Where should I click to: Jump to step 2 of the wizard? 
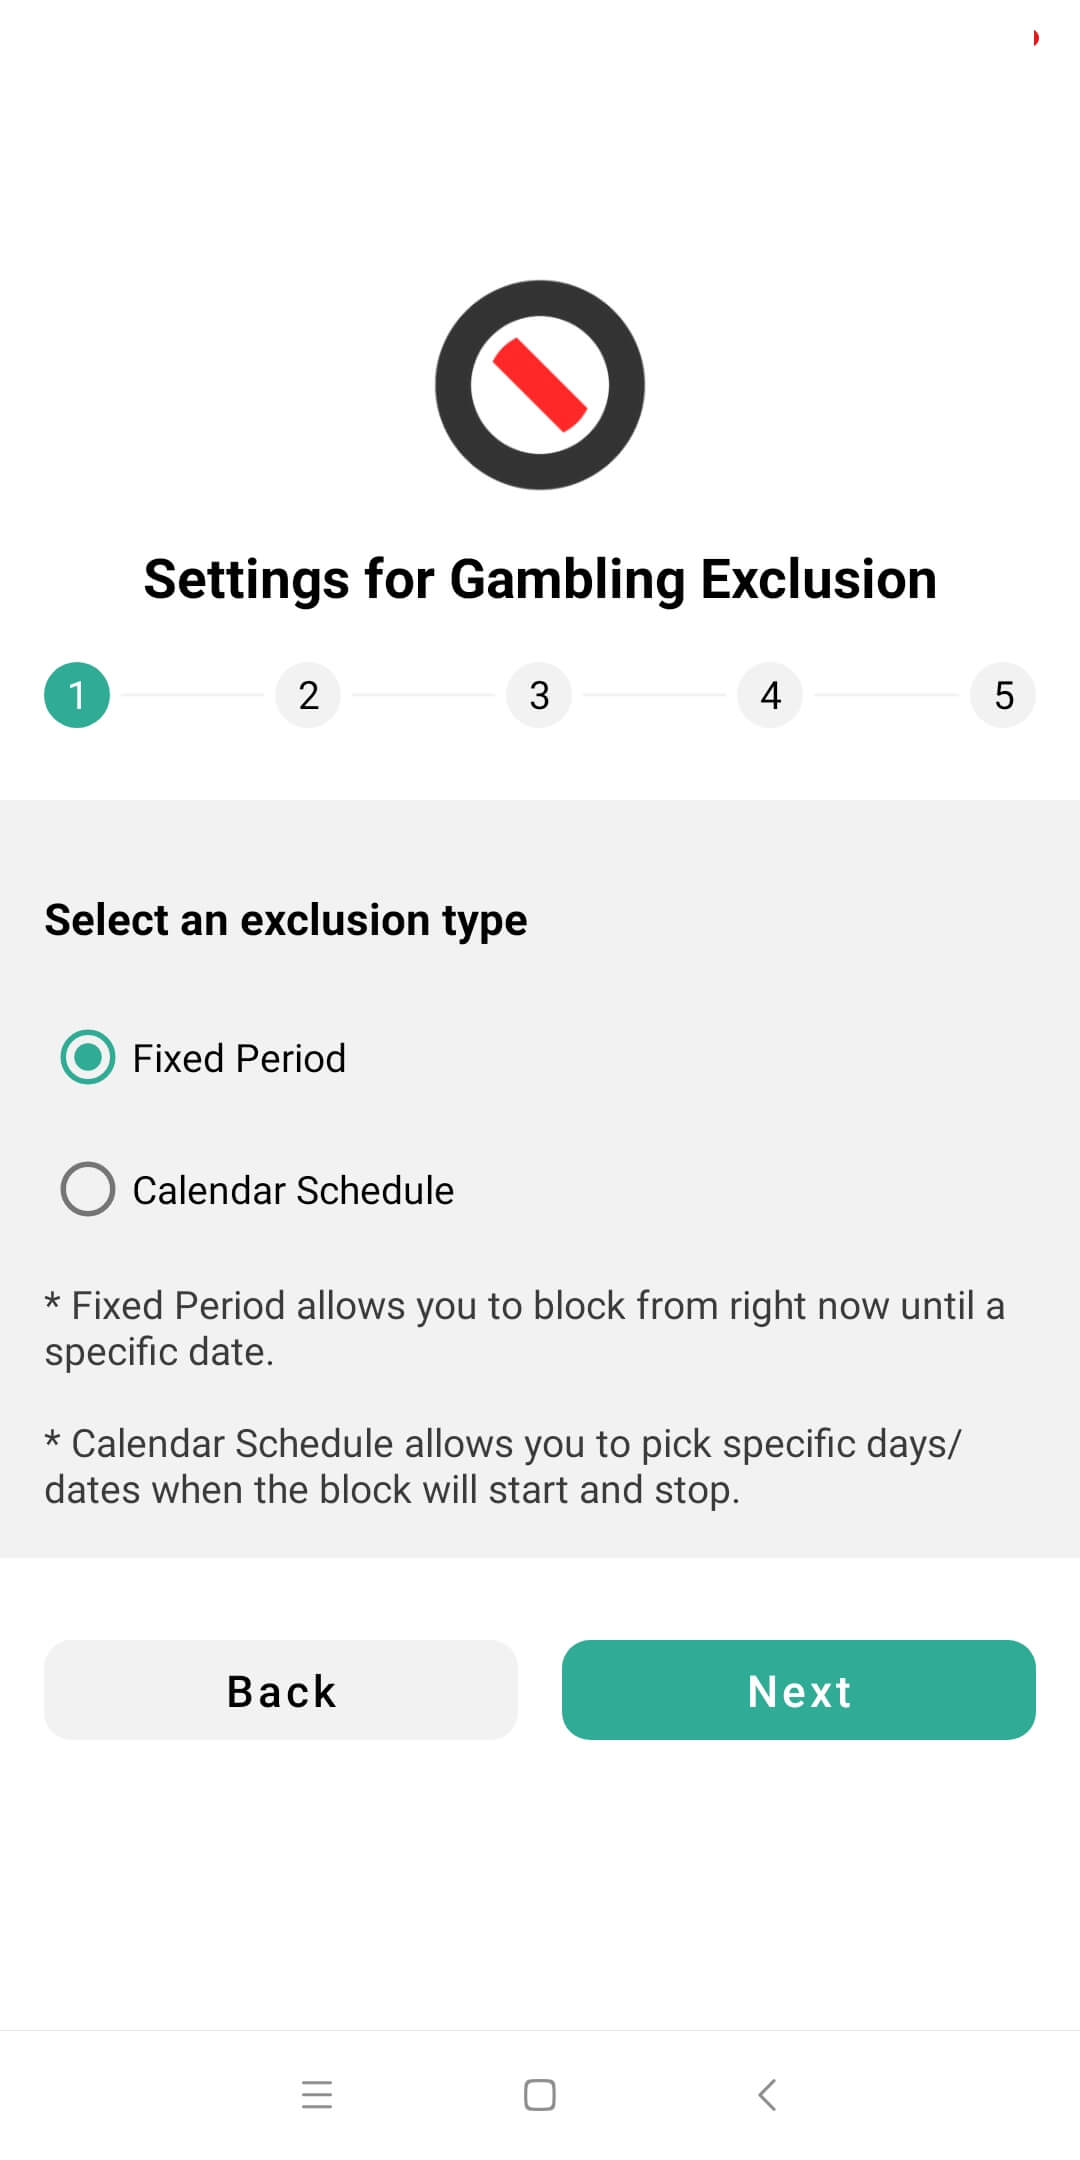307,695
